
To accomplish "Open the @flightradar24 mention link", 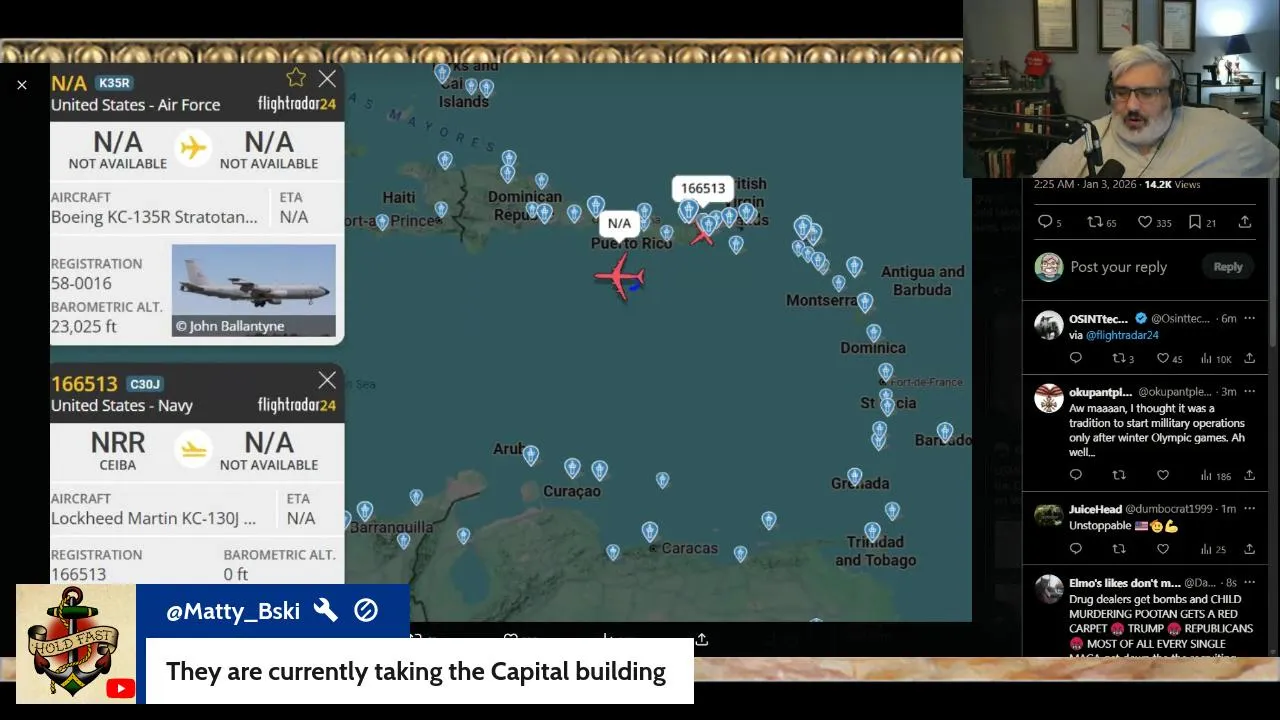I will 1122,335.
